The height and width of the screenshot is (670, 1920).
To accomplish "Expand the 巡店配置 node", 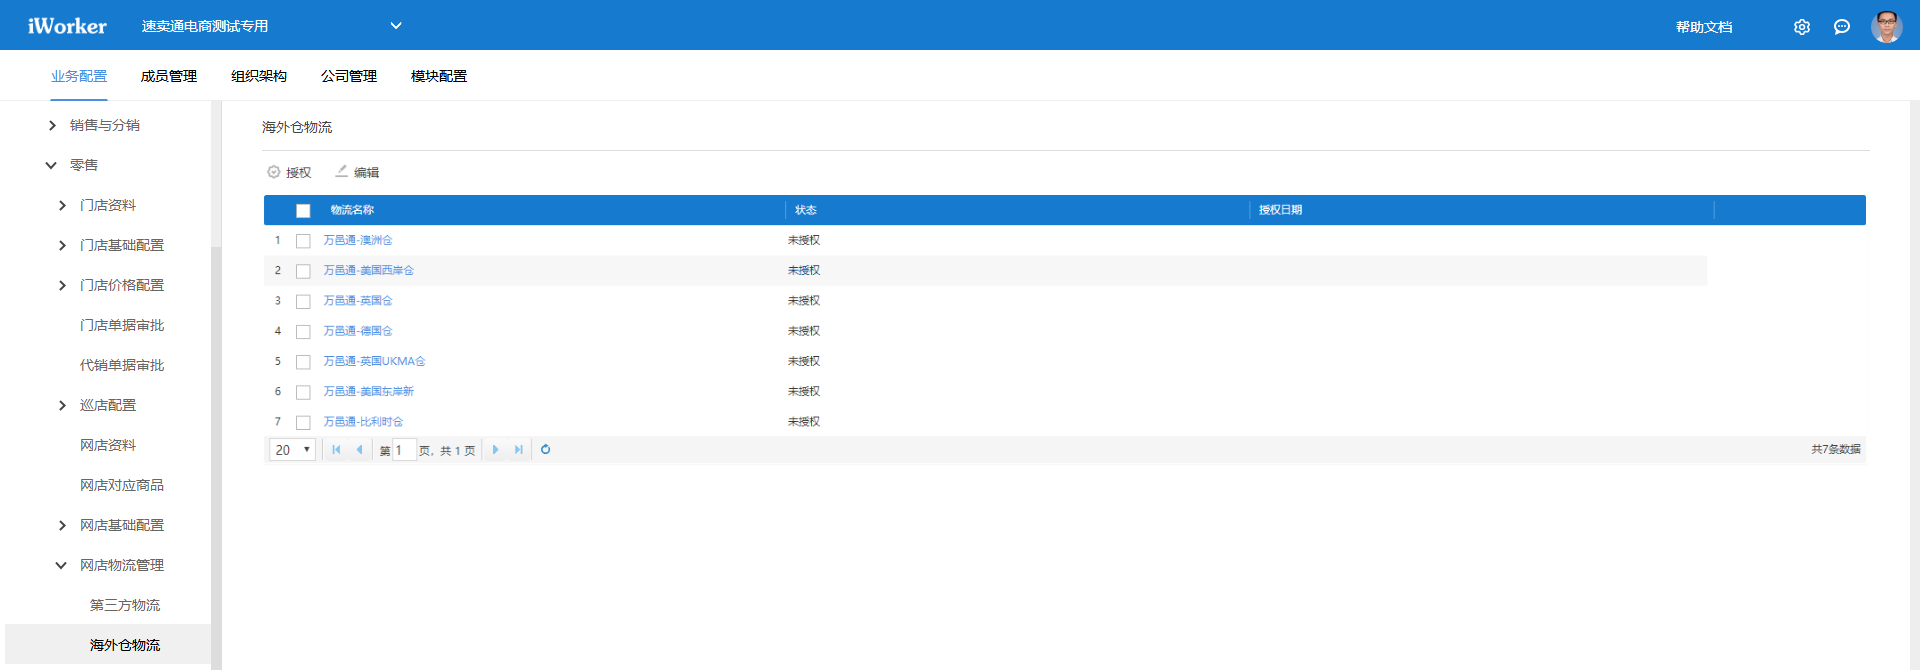I will click(x=62, y=405).
